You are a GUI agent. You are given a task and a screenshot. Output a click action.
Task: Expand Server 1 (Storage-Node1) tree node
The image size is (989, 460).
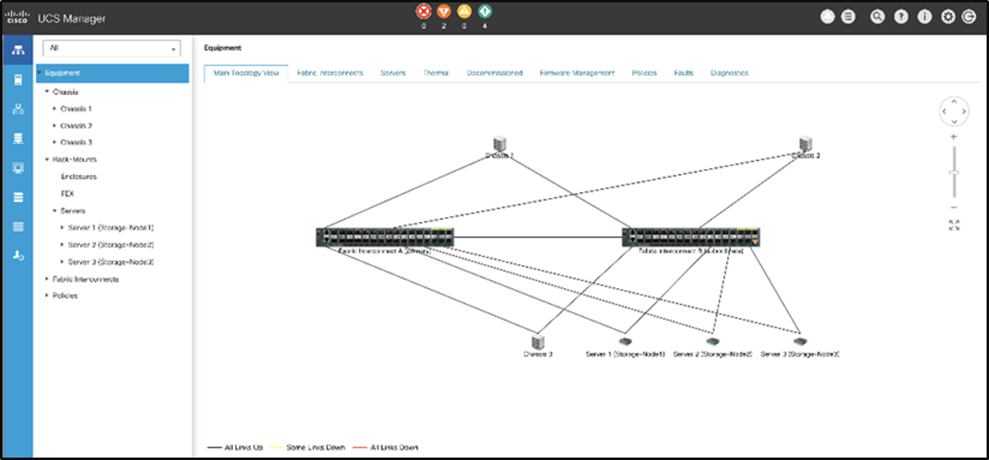tap(61, 227)
